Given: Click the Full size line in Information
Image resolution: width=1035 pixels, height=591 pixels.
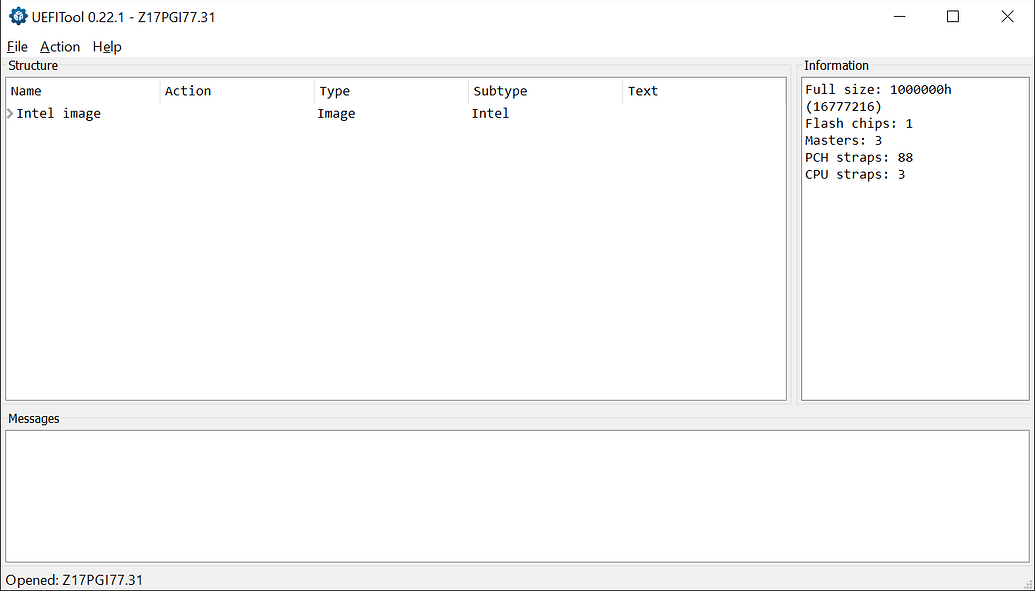Looking at the screenshot, I should pyautogui.click(x=878, y=90).
